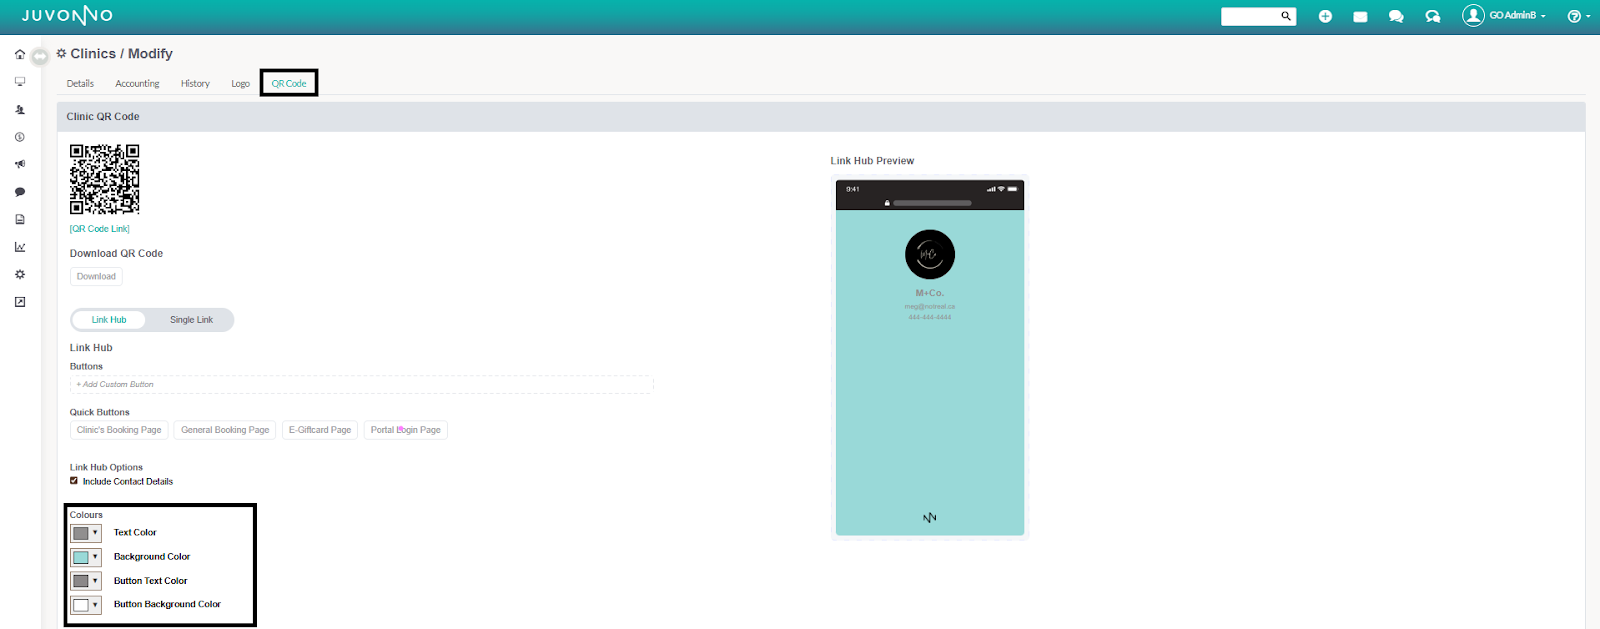Image resolution: width=1600 pixels, height=629 pixels.
Task: Switch to the Accounting tab
Action: [137, 84]
